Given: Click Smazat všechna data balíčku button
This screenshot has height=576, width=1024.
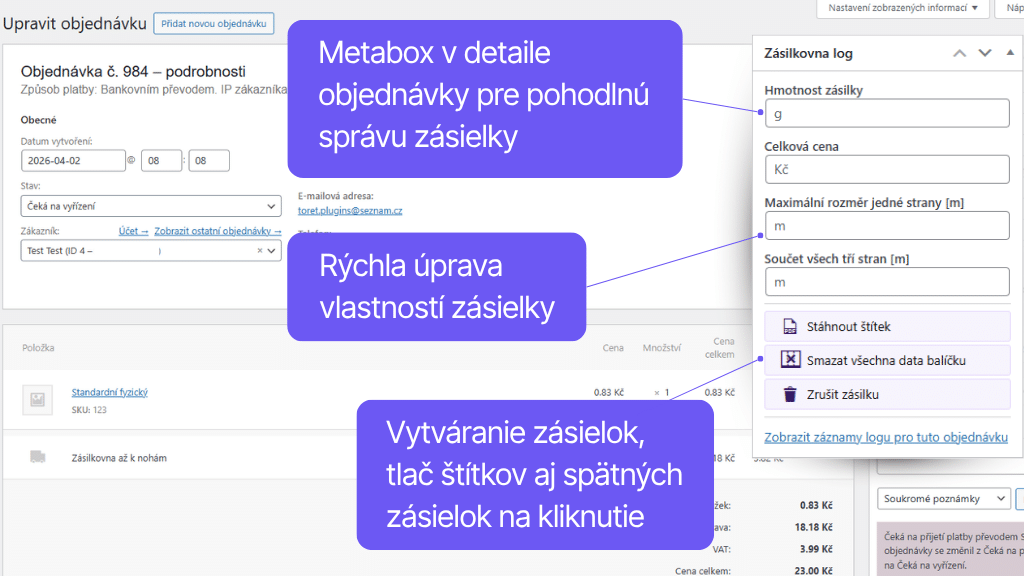Looking at the screenshot, I should [887, 360].
